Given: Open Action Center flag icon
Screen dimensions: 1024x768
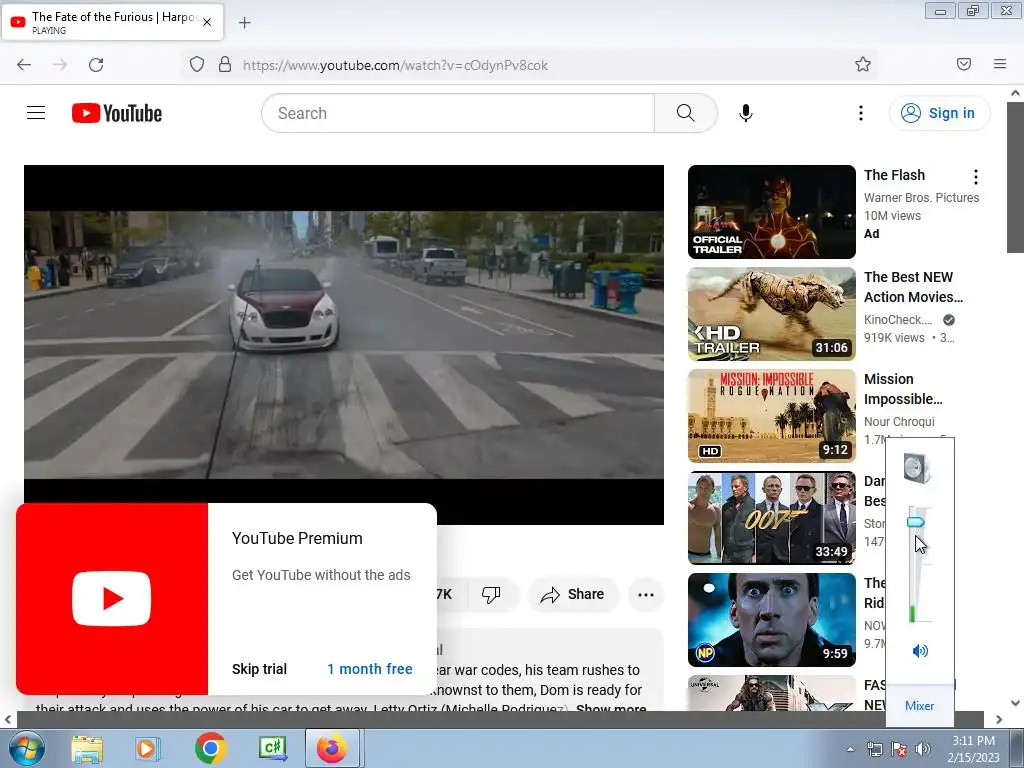Looking at the screenshot, I should tap(899, 749).
